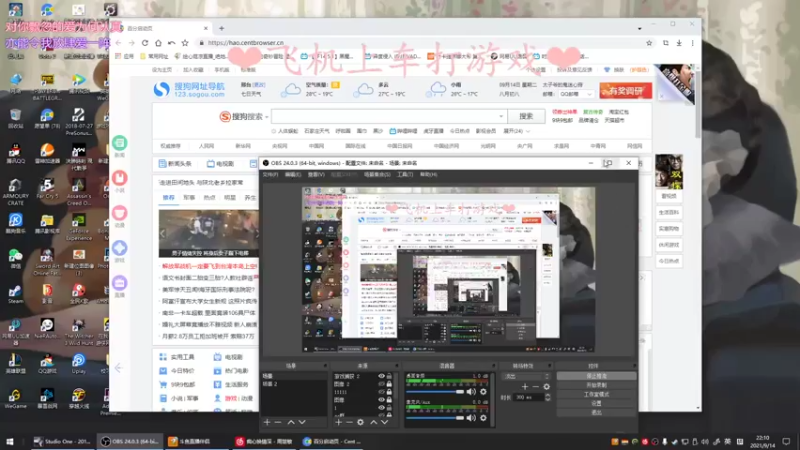Adjust the desktop audio volume slider

(435, 392)
